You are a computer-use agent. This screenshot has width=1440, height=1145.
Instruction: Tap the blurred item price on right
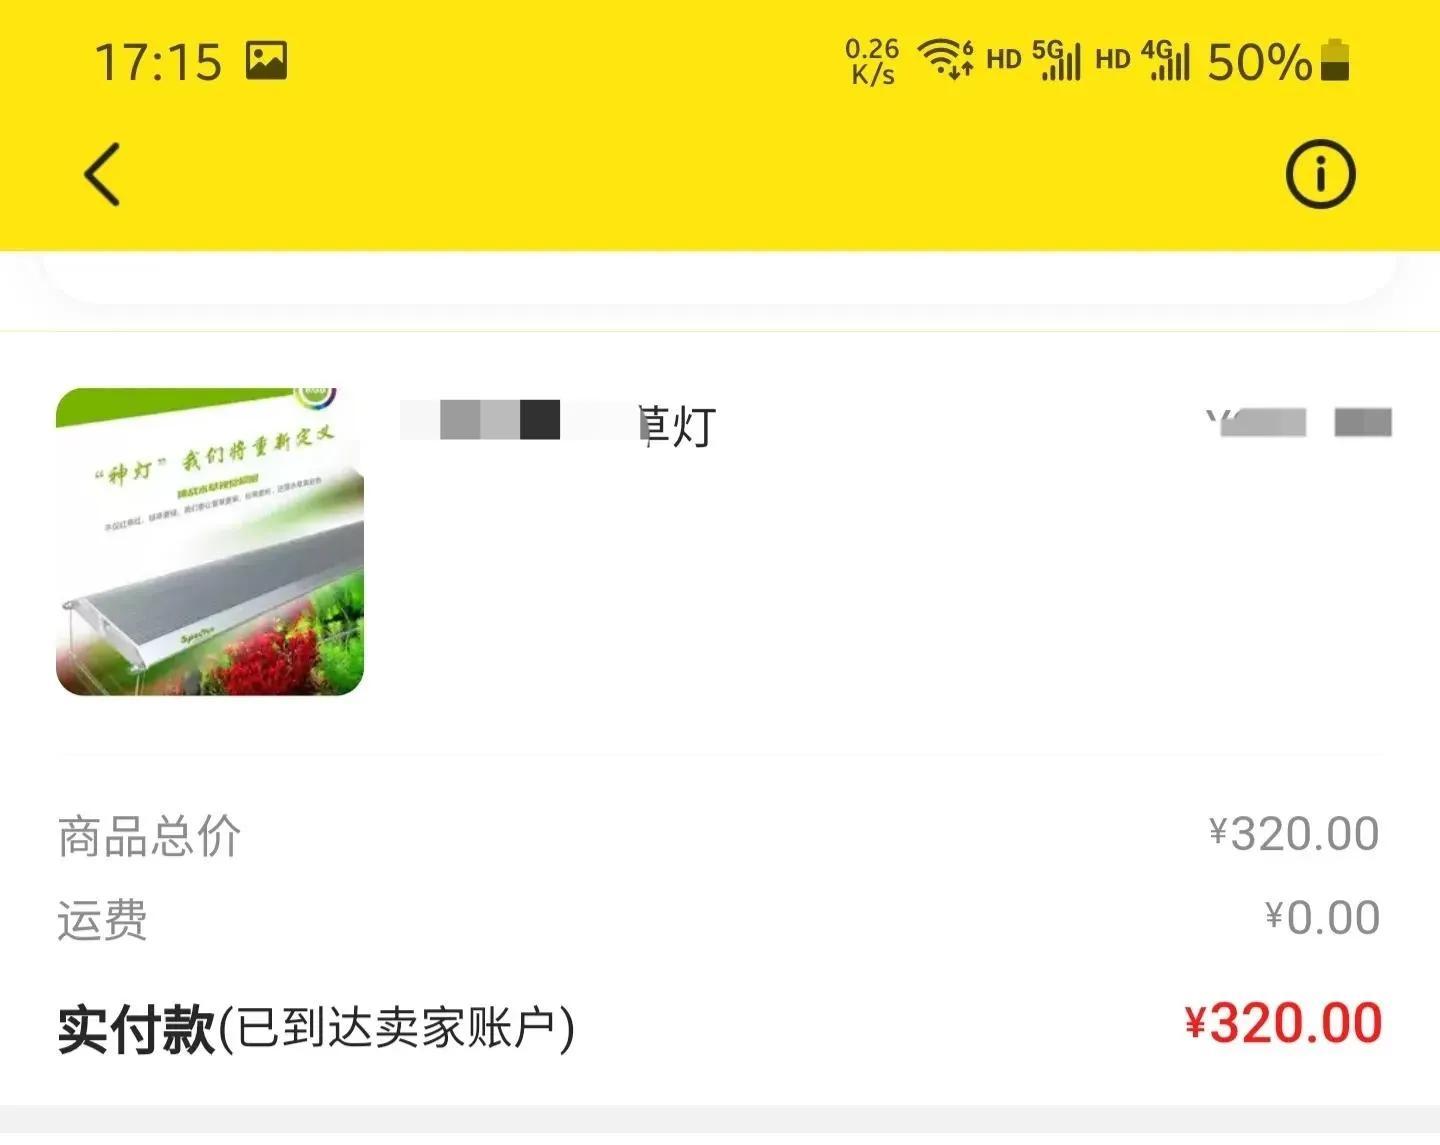(x=1298, y=422)
